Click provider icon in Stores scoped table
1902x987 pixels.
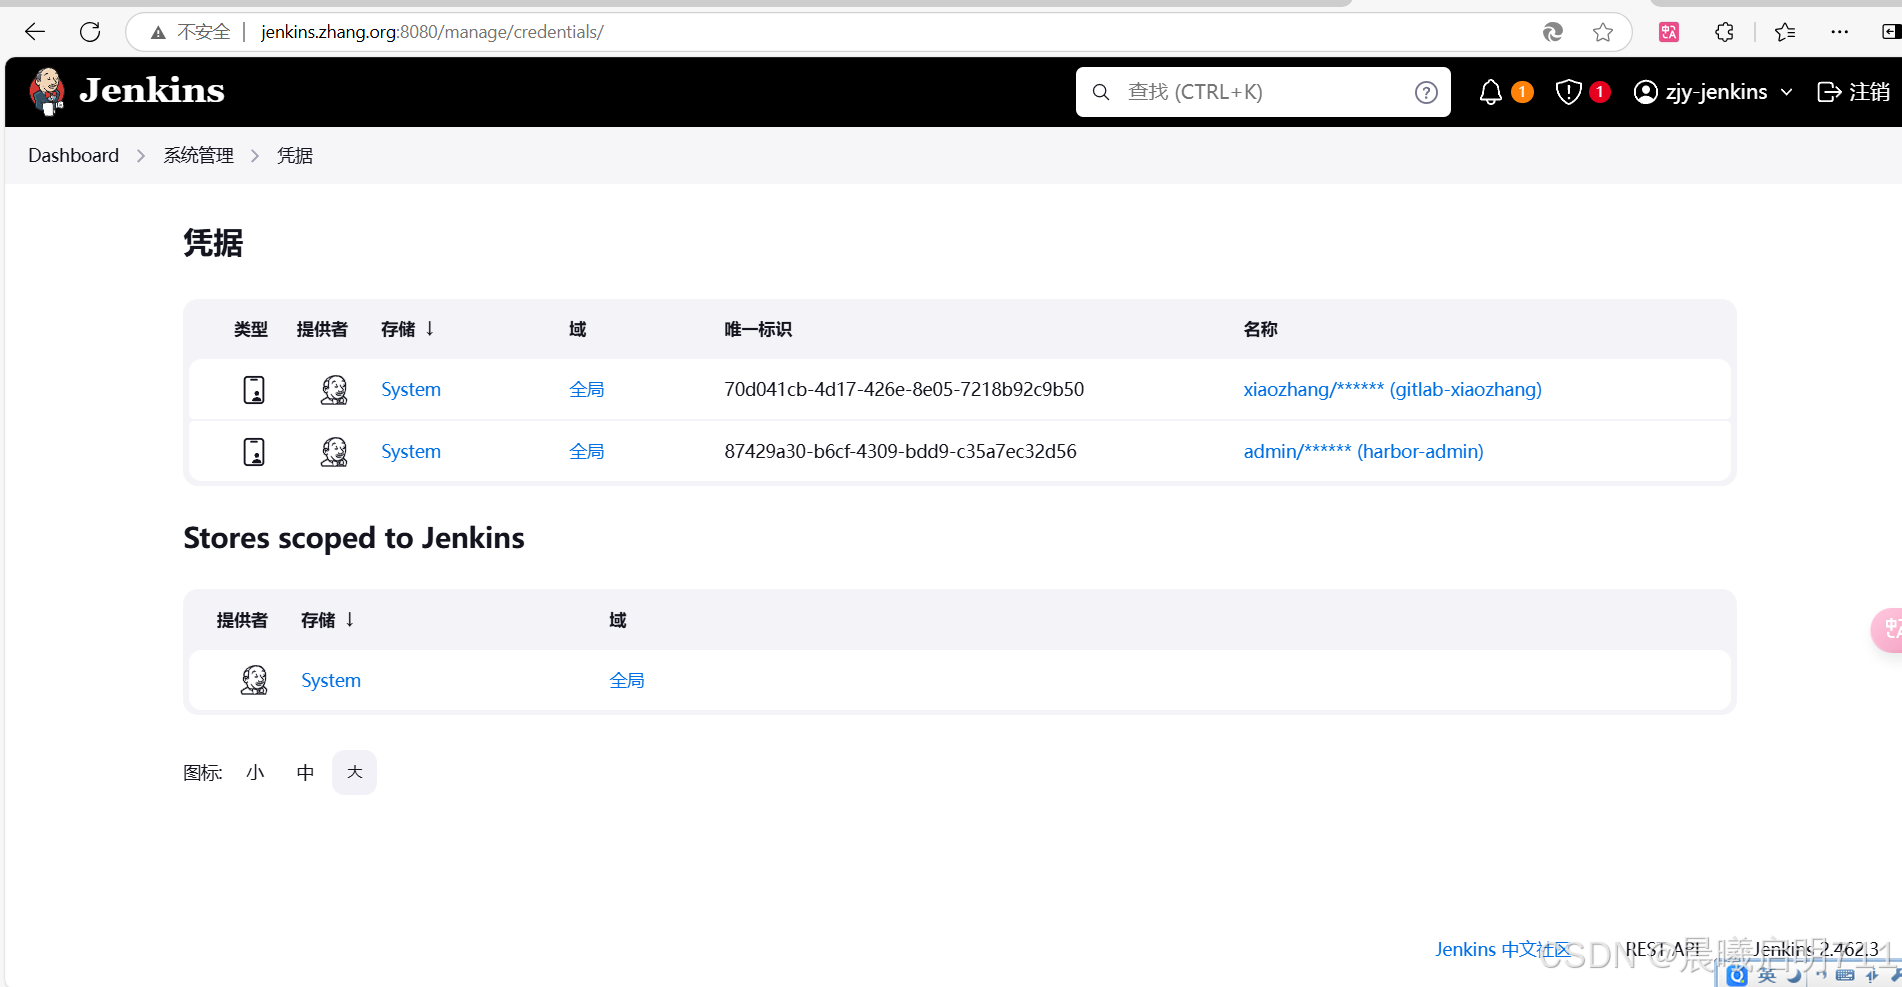pos(254,681)
